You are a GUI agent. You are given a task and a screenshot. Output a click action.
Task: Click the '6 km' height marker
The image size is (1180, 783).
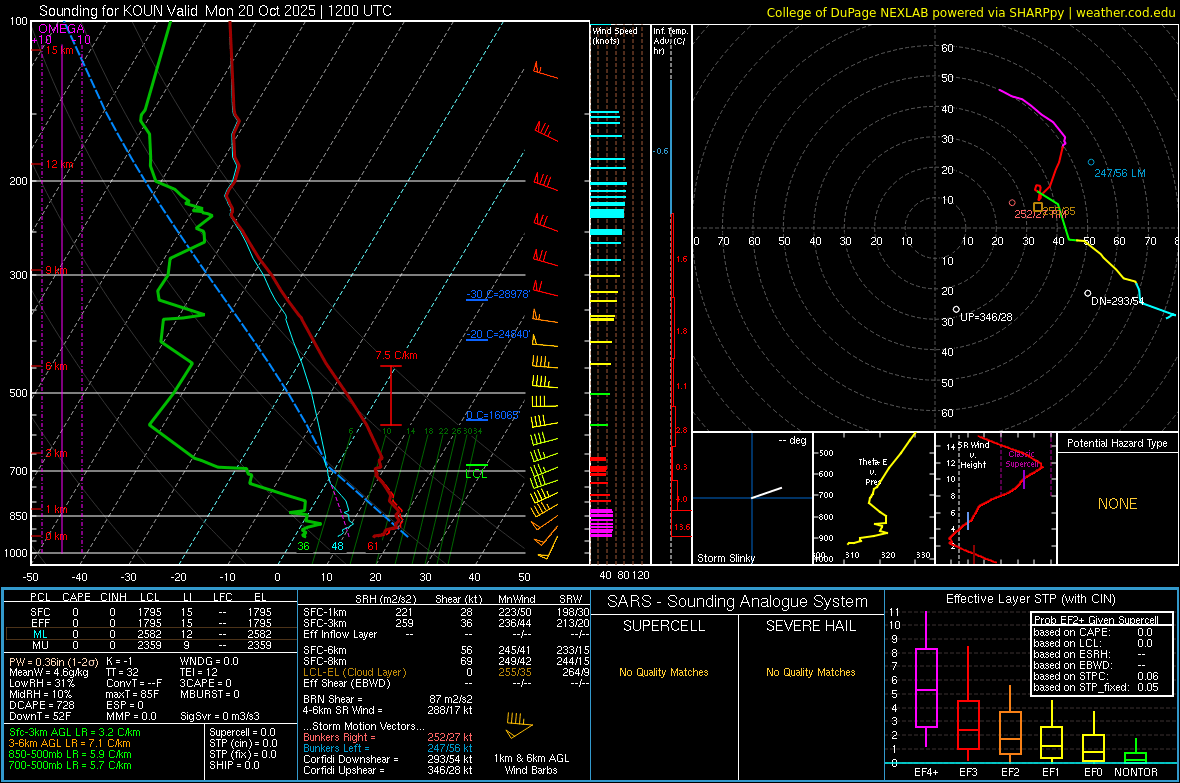point(56,366)
